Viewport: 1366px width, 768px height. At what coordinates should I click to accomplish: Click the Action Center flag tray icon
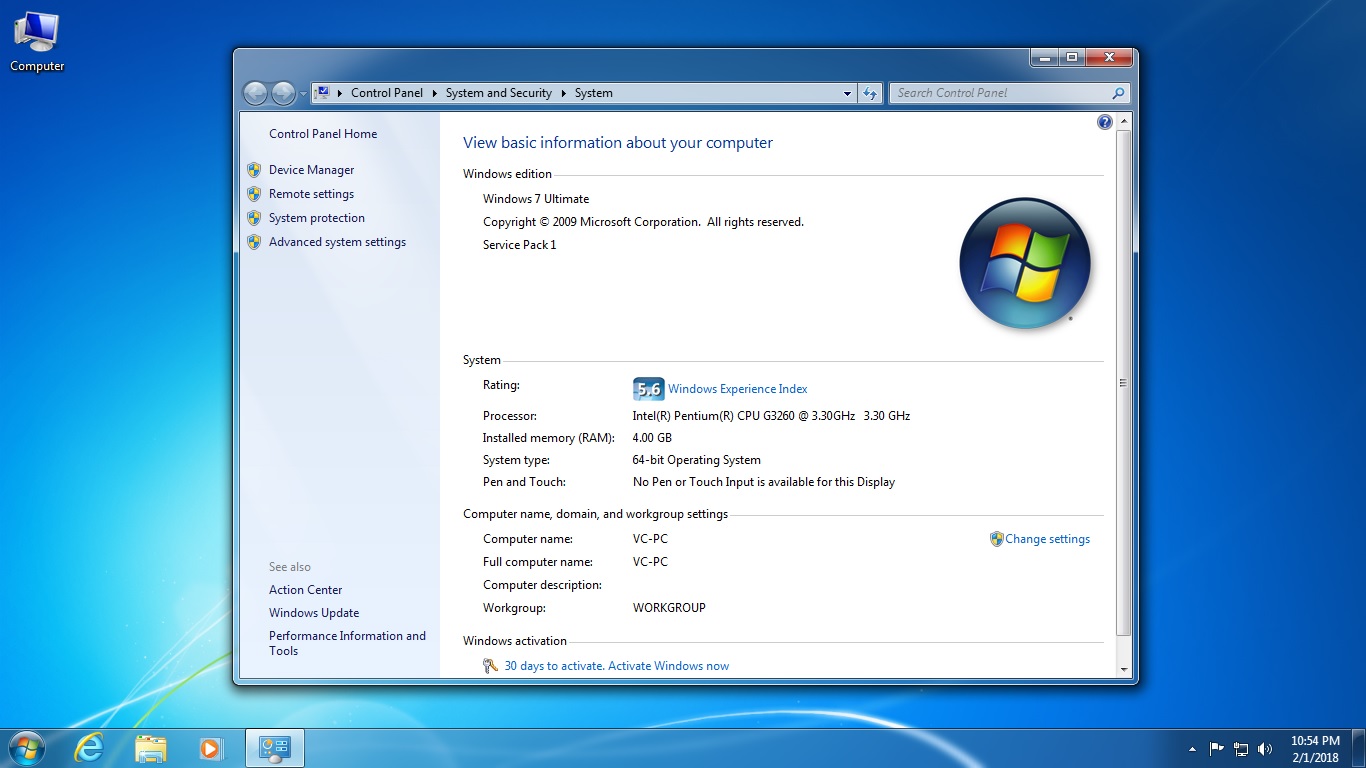coord(1217,748)
